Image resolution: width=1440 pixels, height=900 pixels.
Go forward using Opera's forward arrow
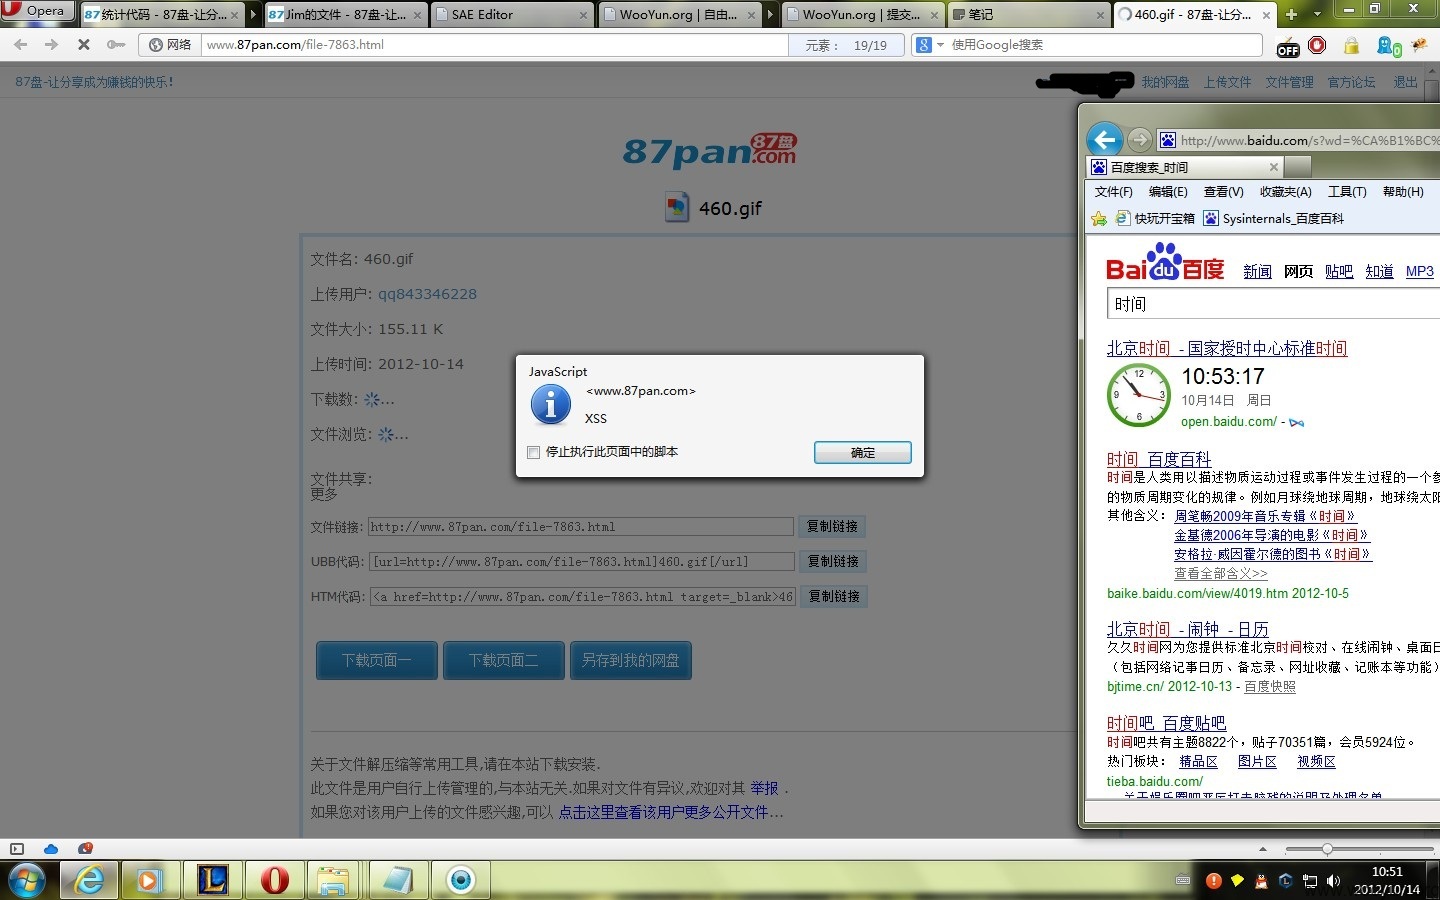tap(52, 45)
